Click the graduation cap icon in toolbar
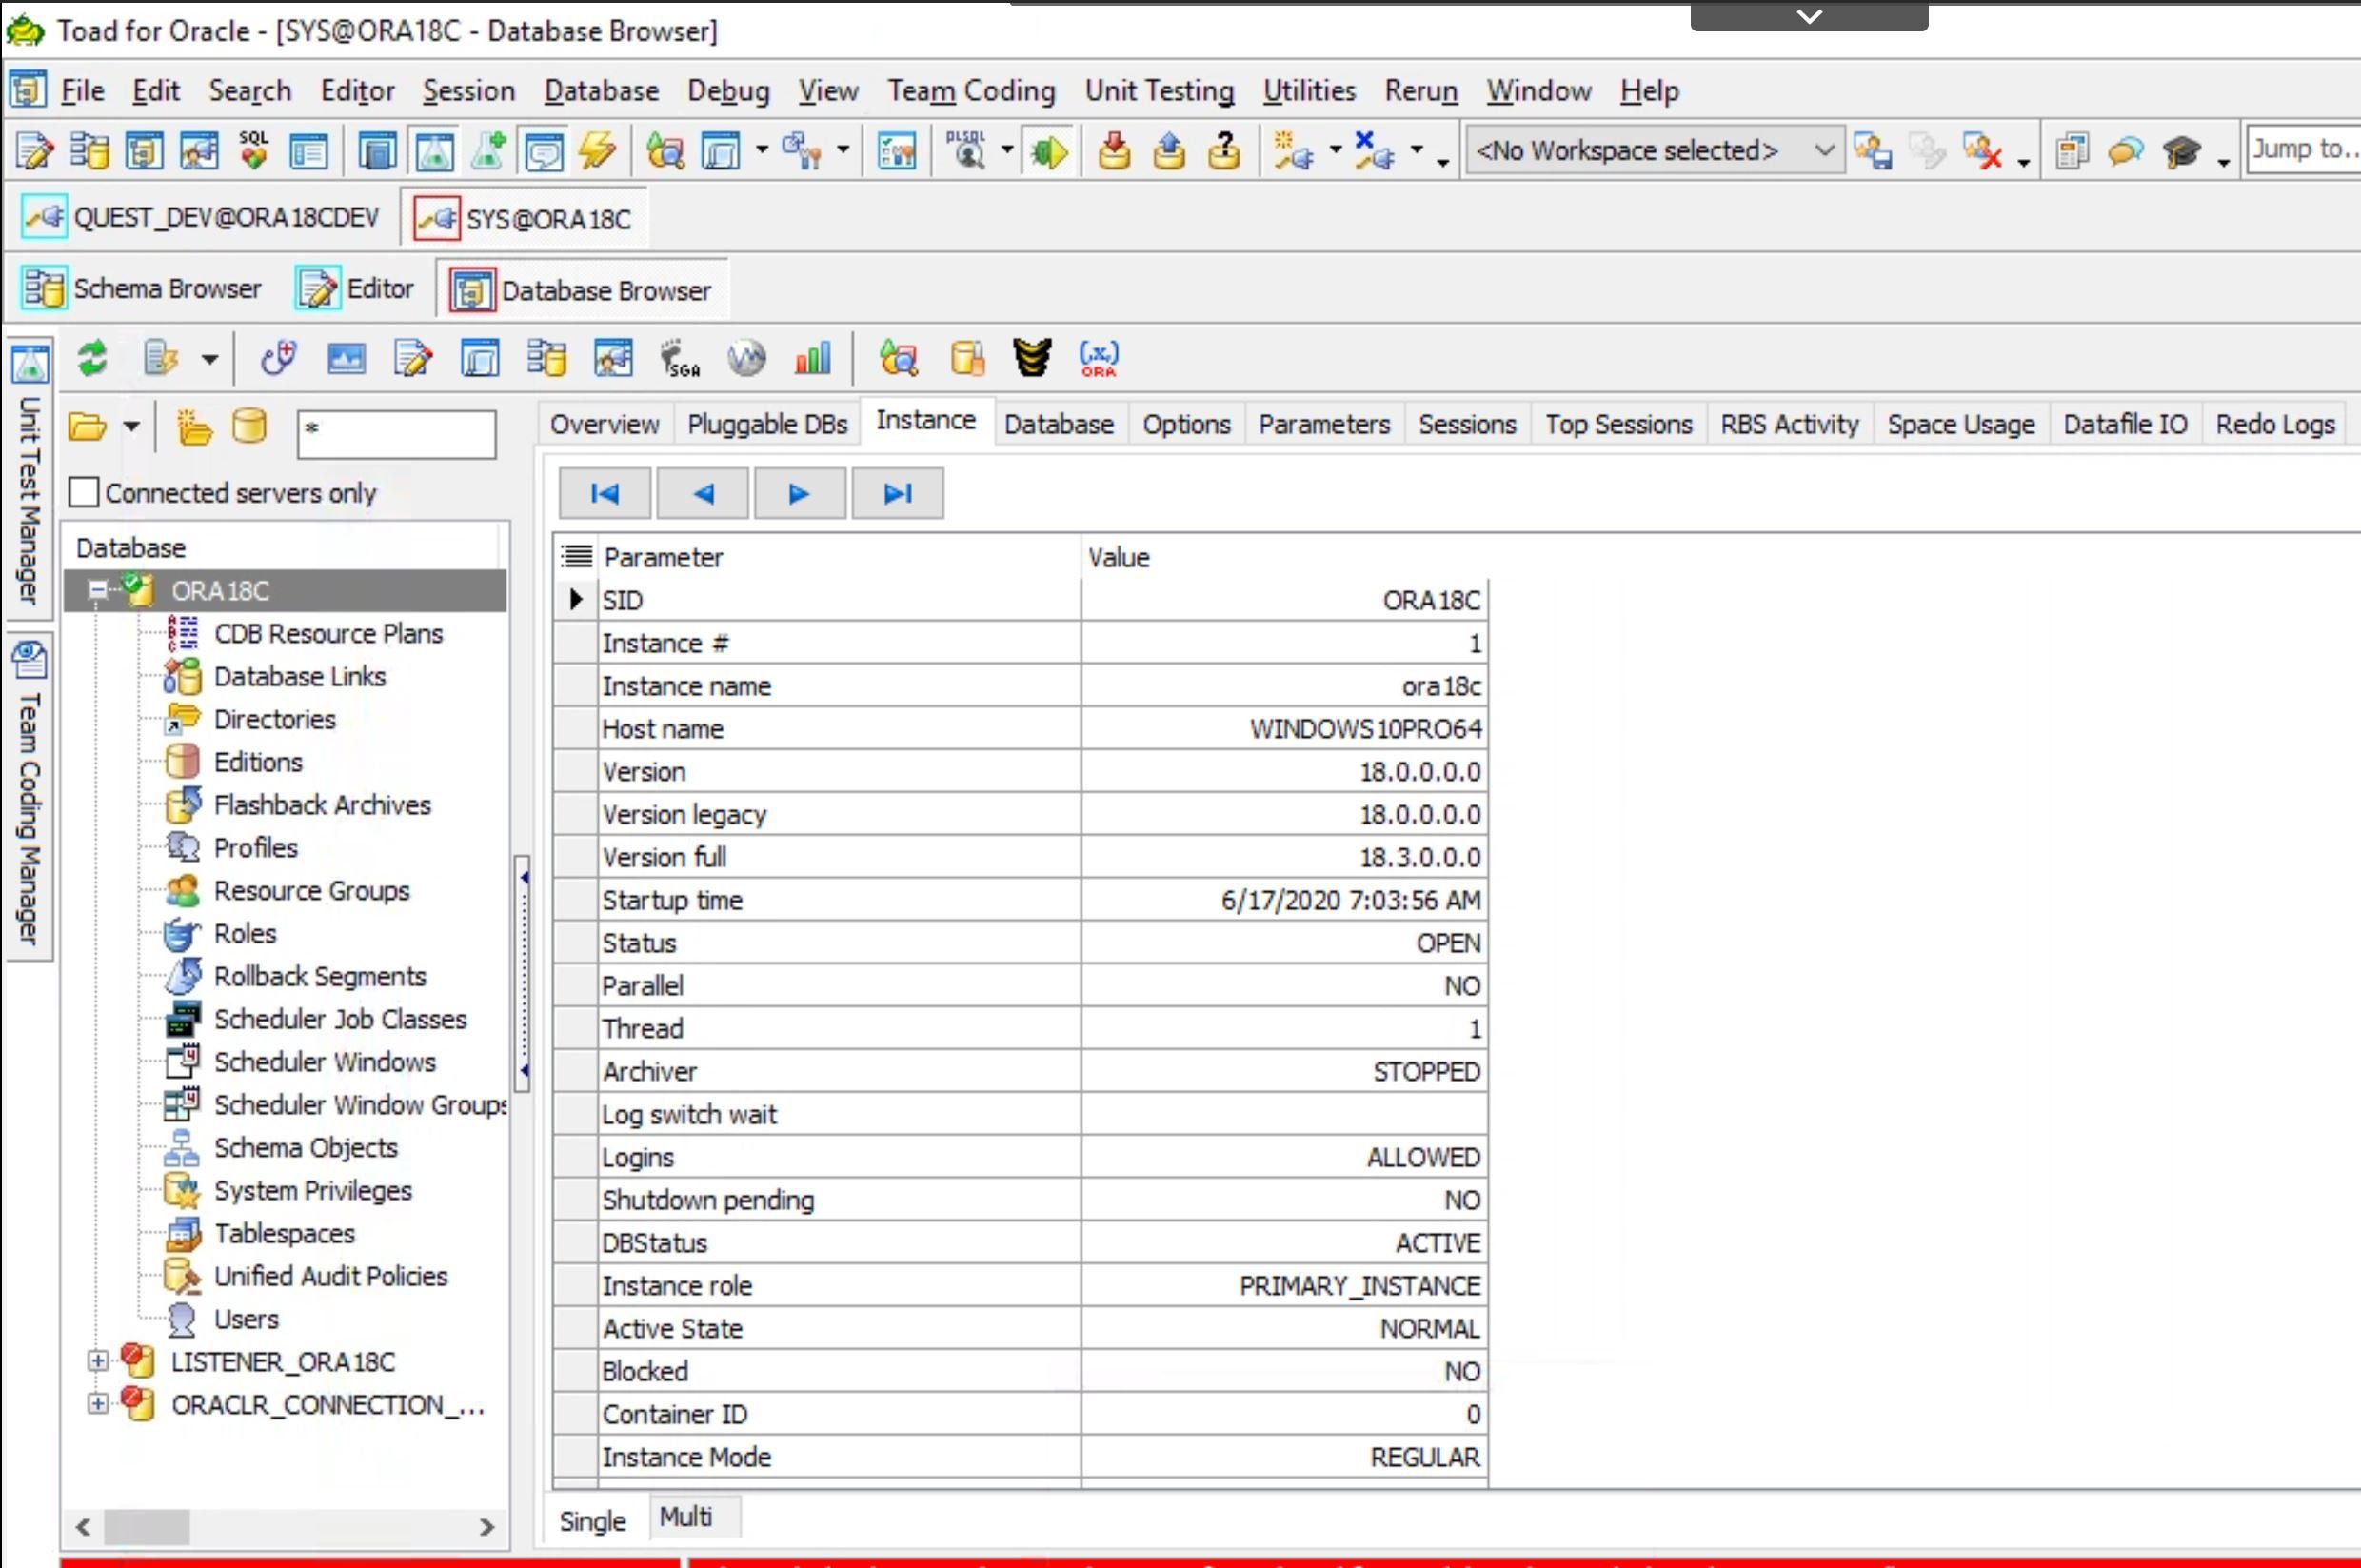The image size is (2361, 1568). (x=2181, y=151)
